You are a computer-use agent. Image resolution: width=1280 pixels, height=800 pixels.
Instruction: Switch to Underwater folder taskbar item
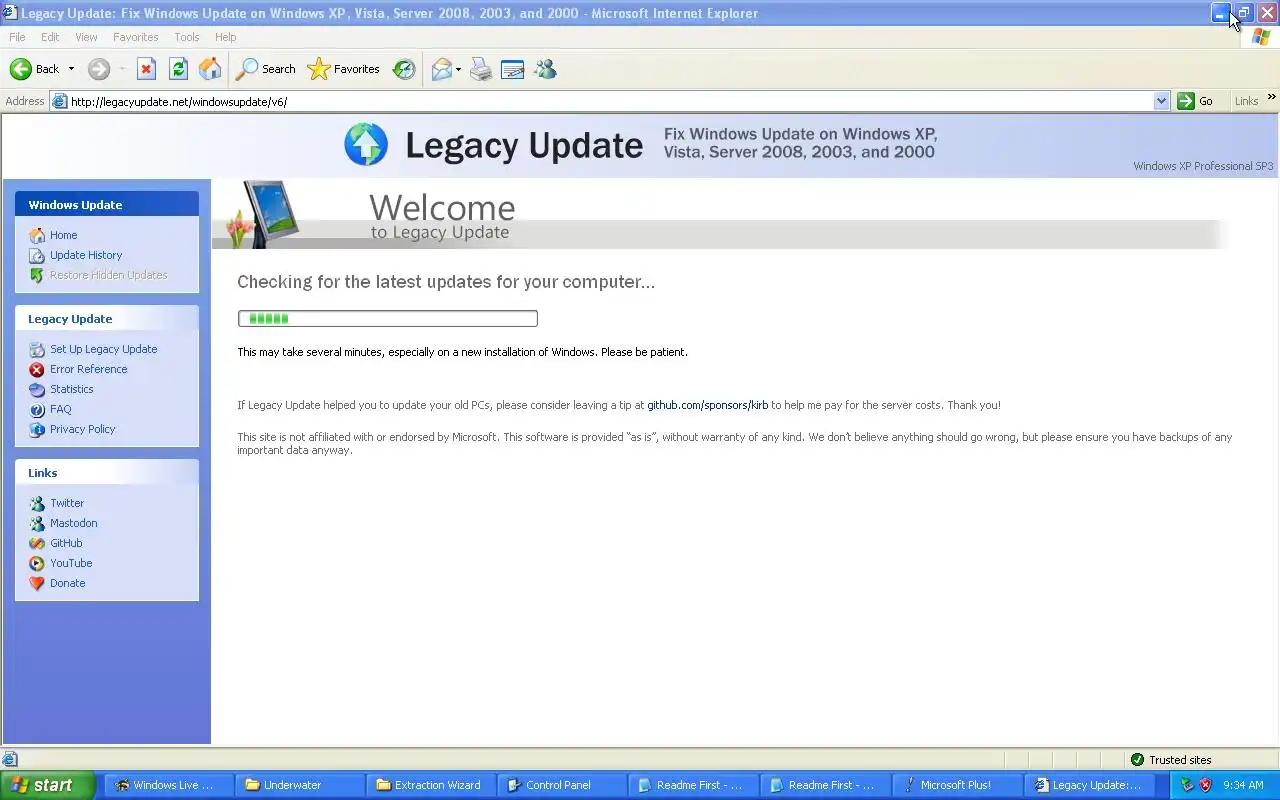coord(301,785)
